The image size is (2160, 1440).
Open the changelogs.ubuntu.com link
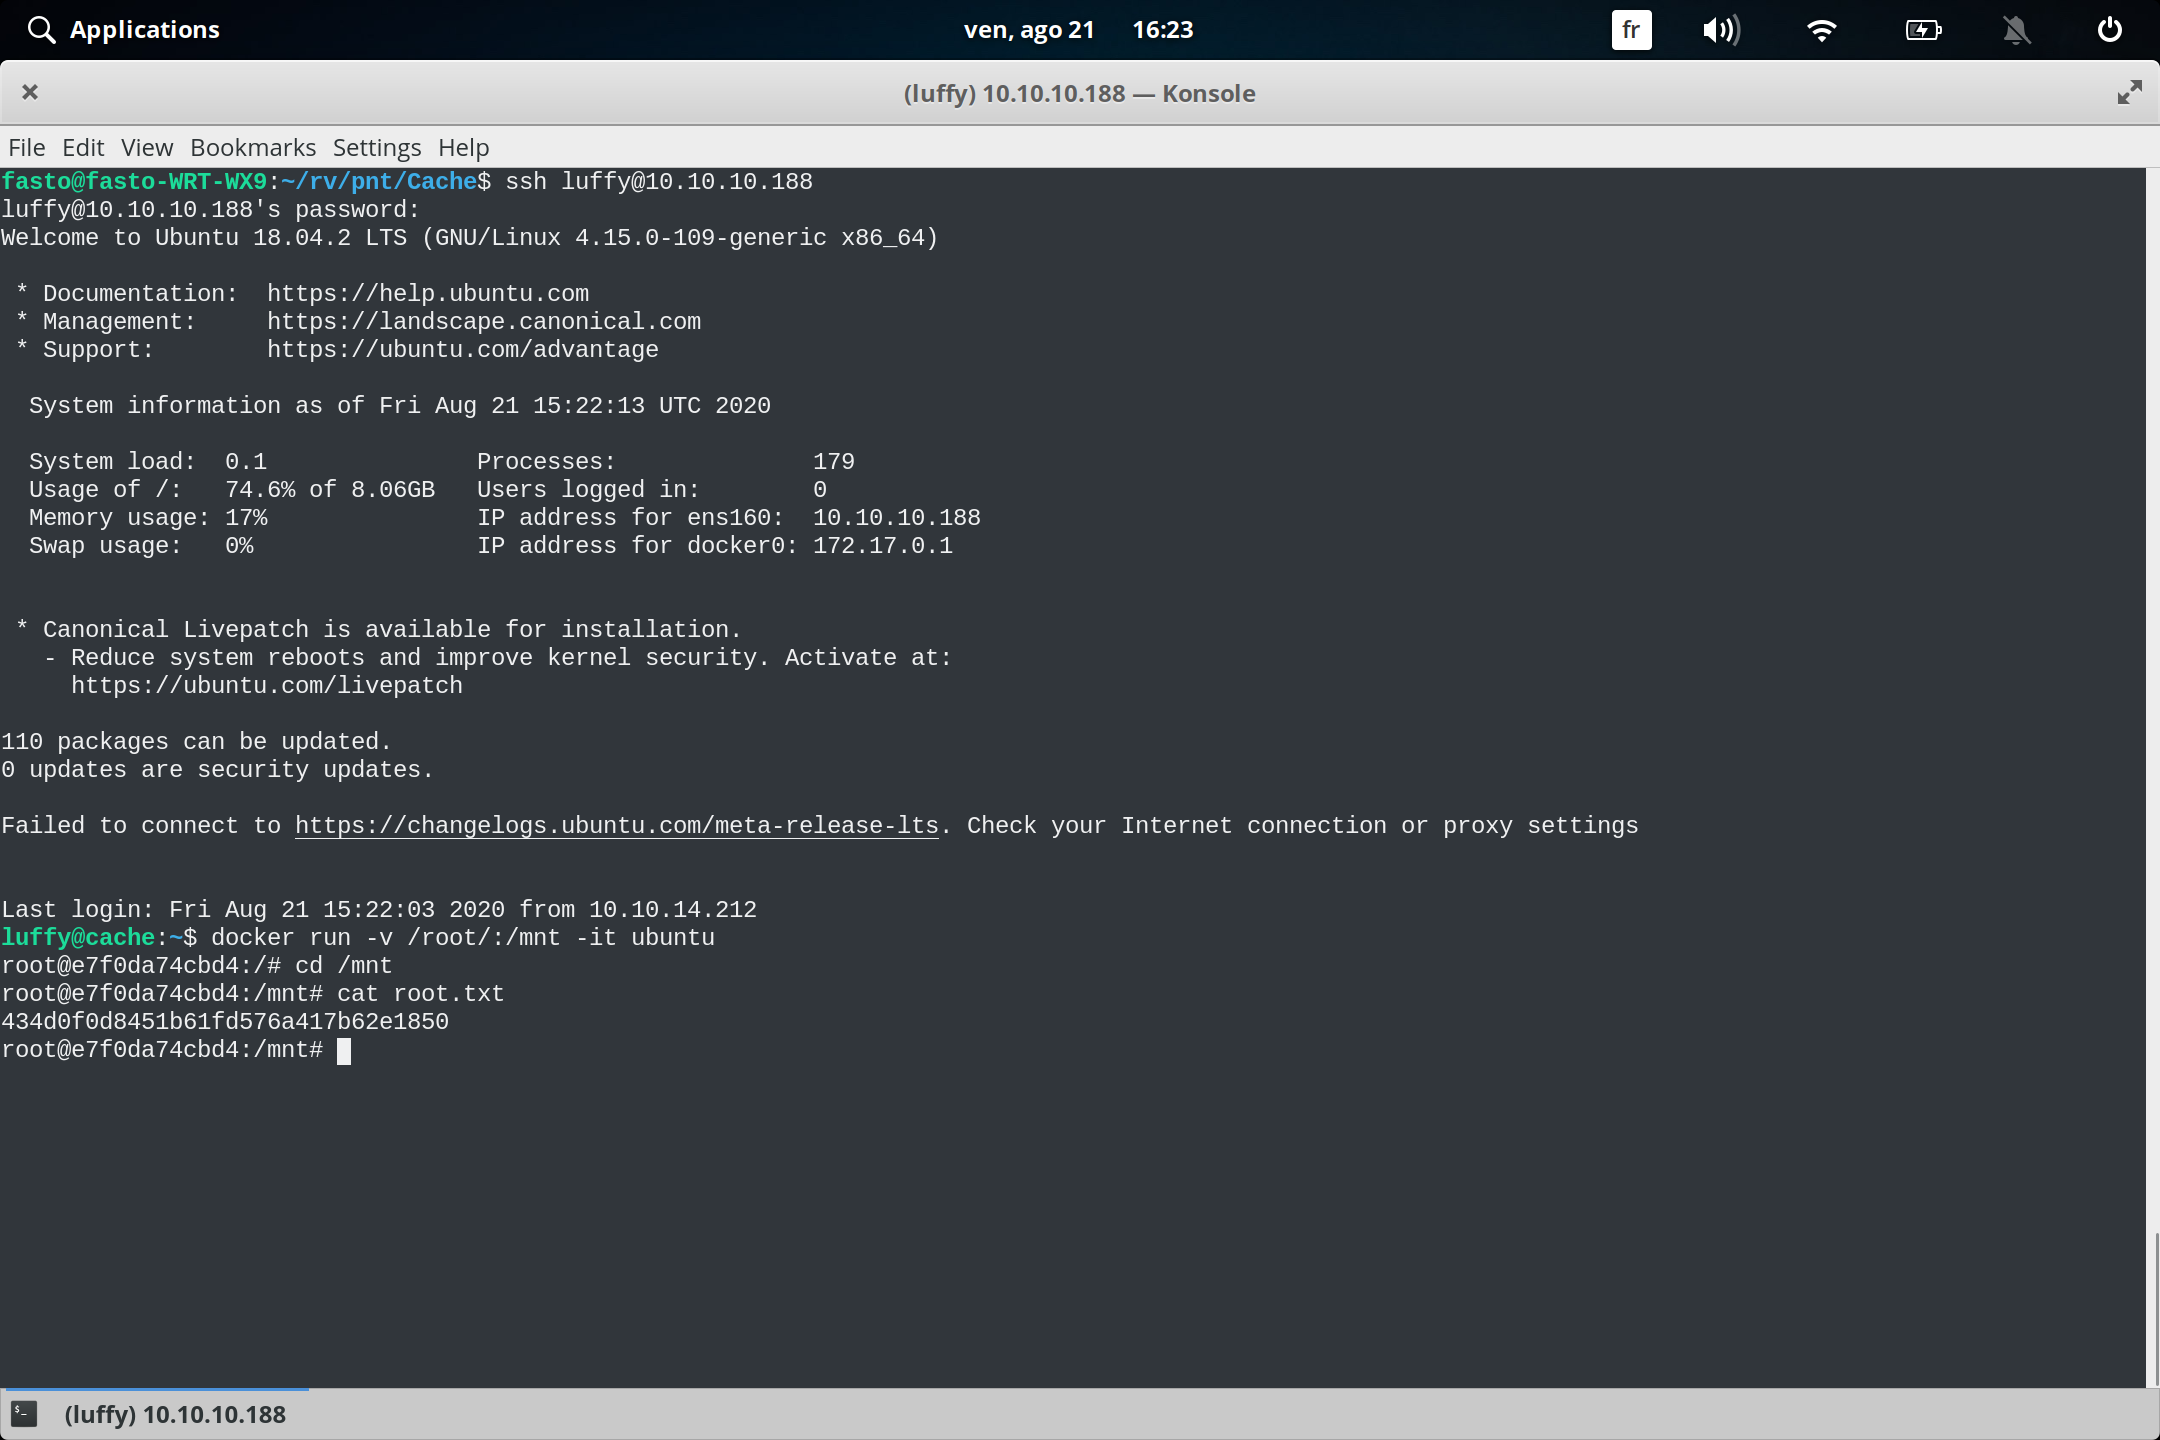tap(616, 825)
